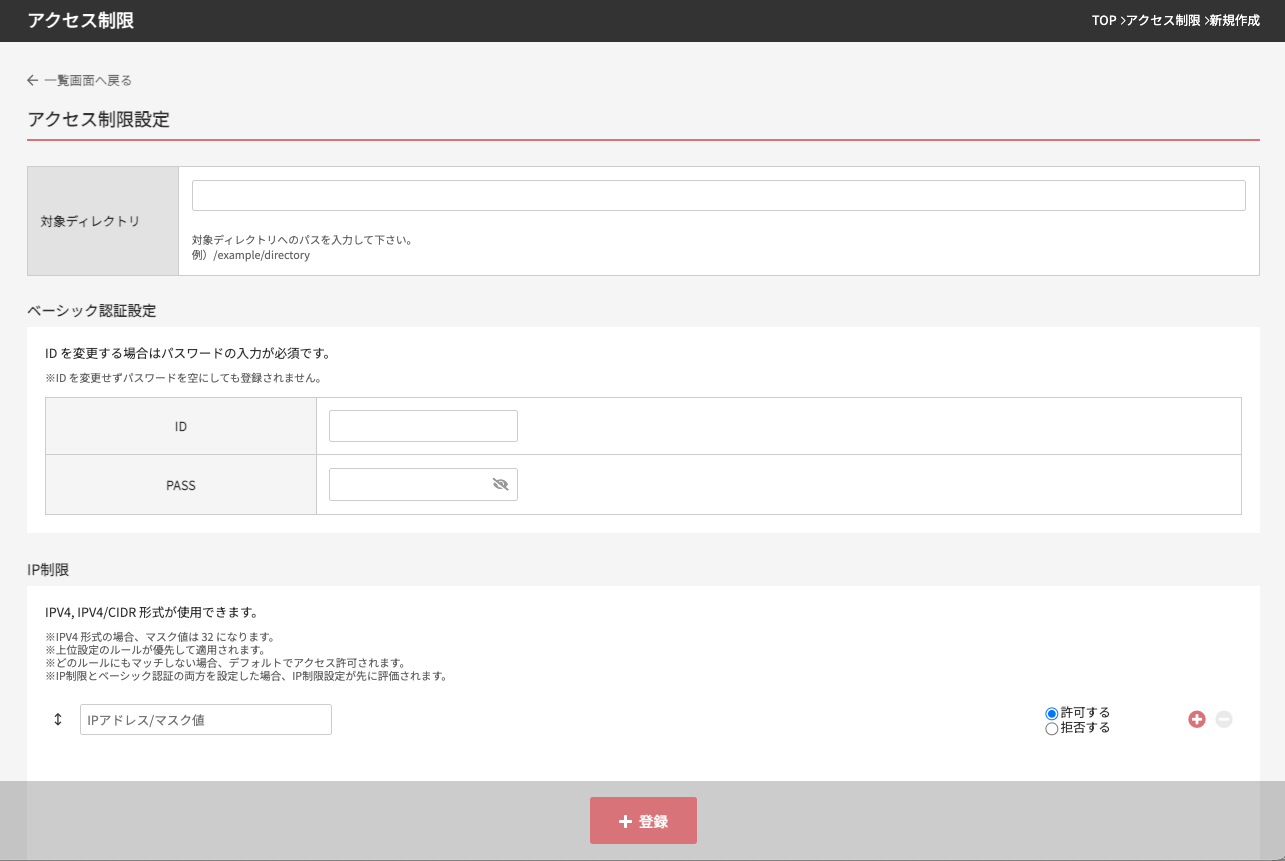Viewport: 1285px width, 861px height.
Task: Open アクセス制限 in the breadcrumb trail
Action: 1163,21
